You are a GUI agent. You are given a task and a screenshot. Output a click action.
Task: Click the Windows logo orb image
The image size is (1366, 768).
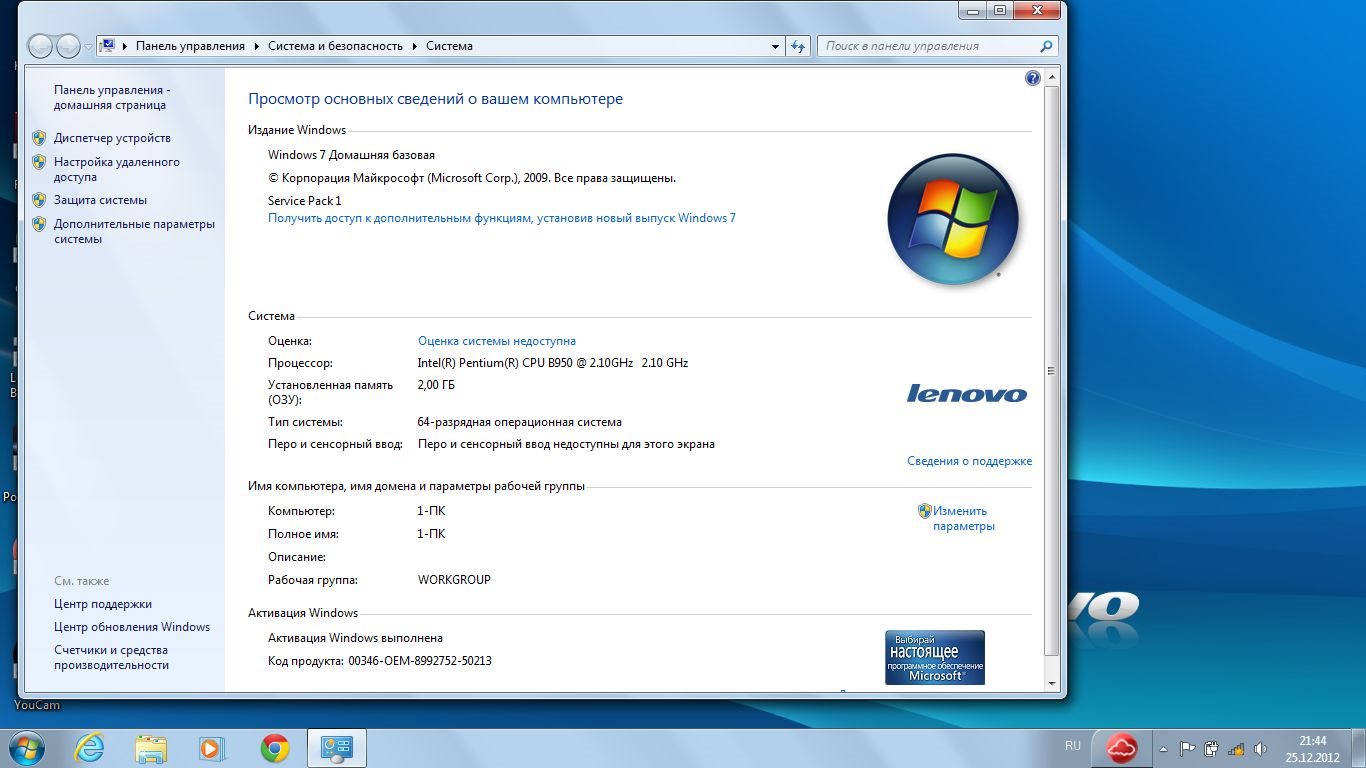[x=953, y=219]
